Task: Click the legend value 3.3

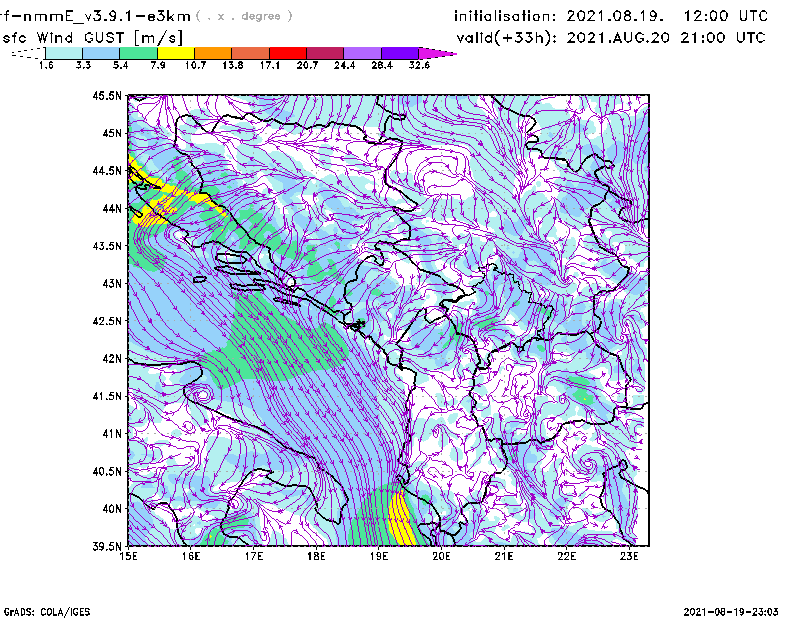Action: pyautogui.click(x=83, y=65)
